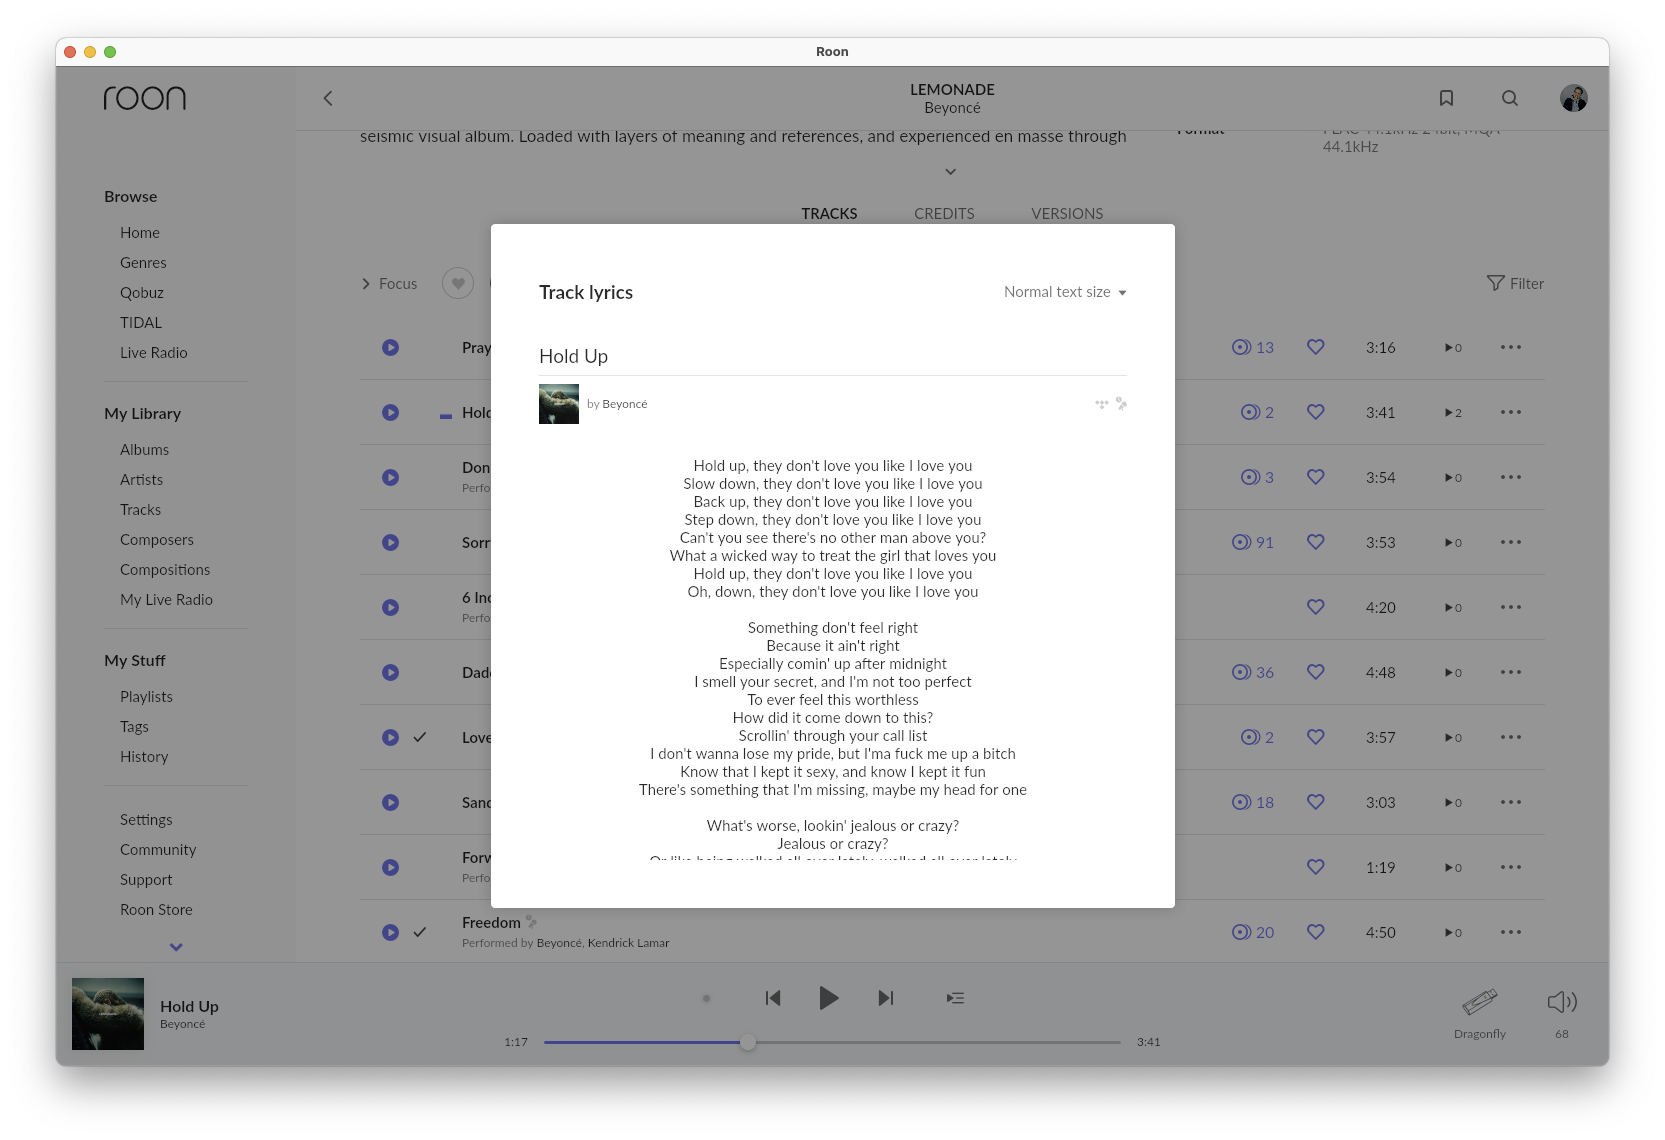Open more options for the 4:50 track
Screen dimensions: 1665x1140
[x=1511, y=932]
